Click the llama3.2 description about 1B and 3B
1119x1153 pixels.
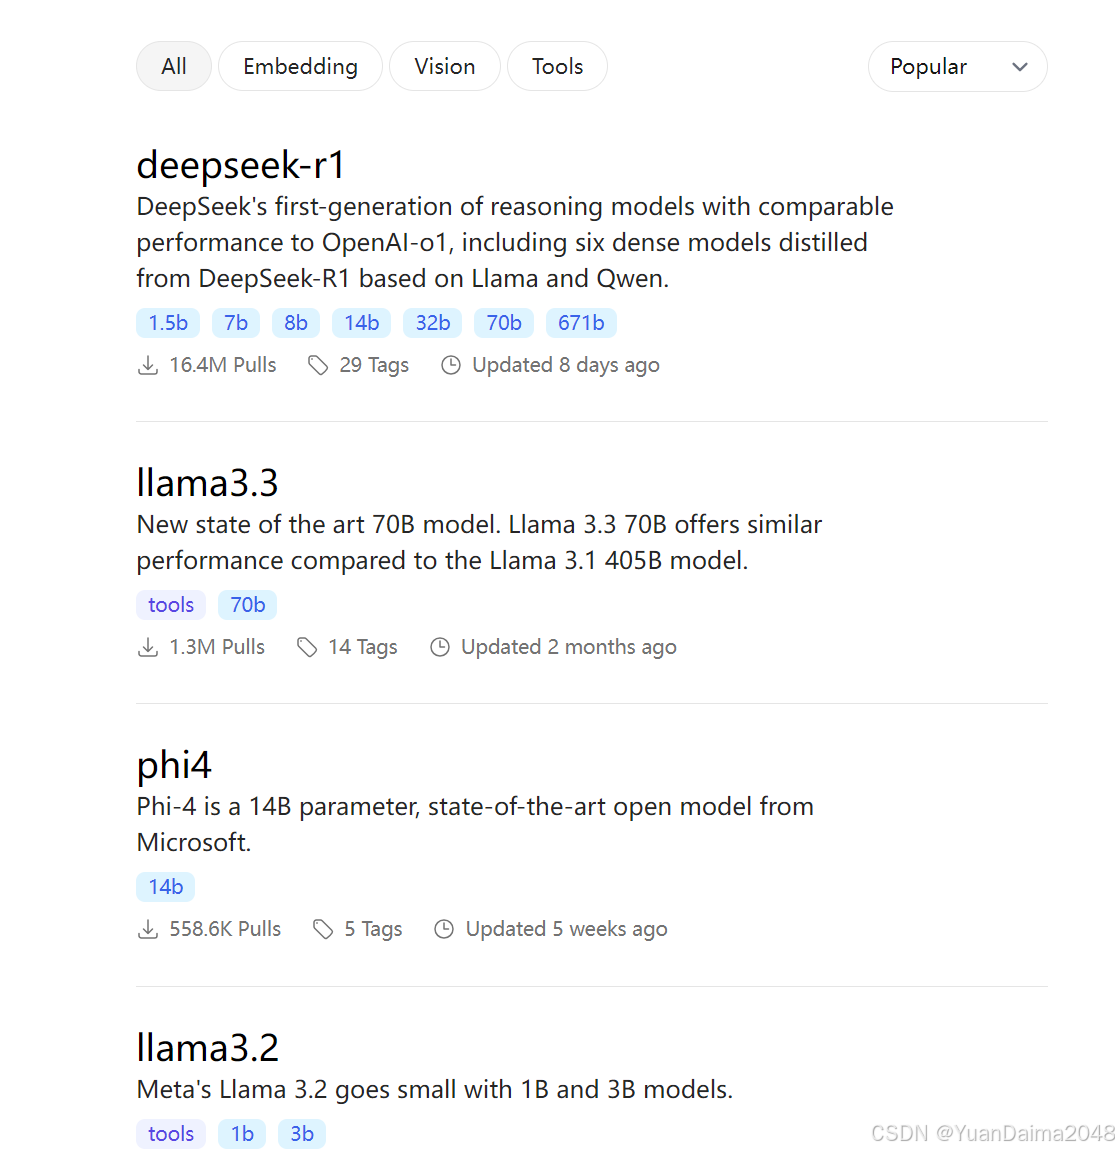pos(435,1089)
